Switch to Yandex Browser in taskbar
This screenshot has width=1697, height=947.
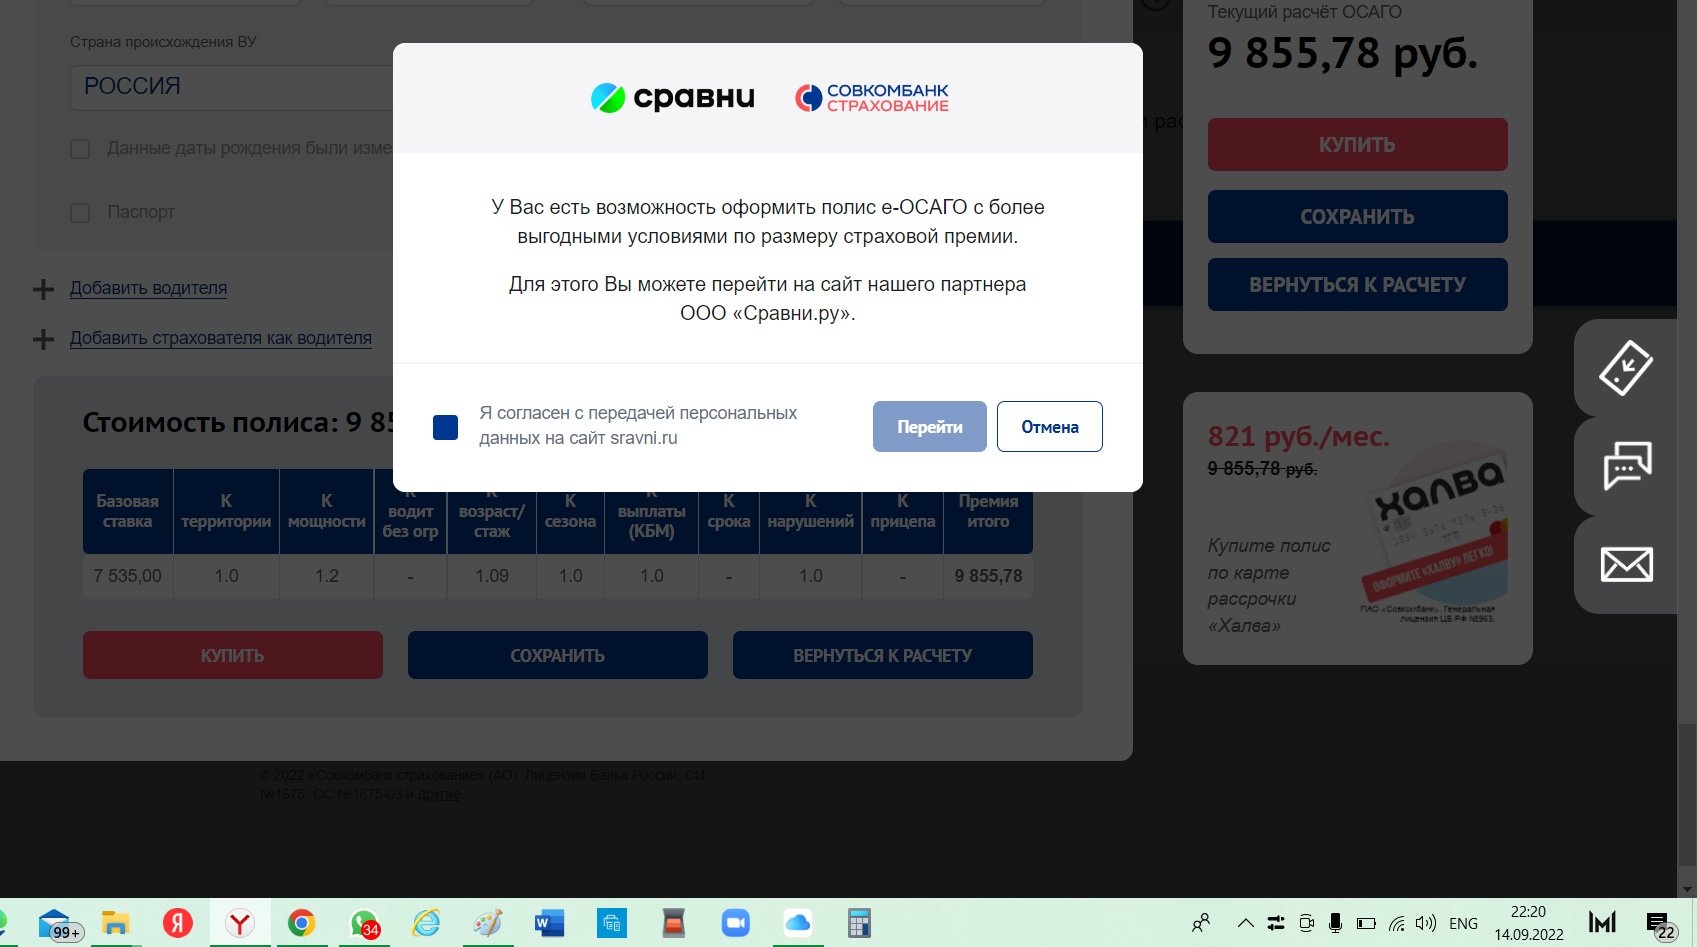(x=240, y=923)
